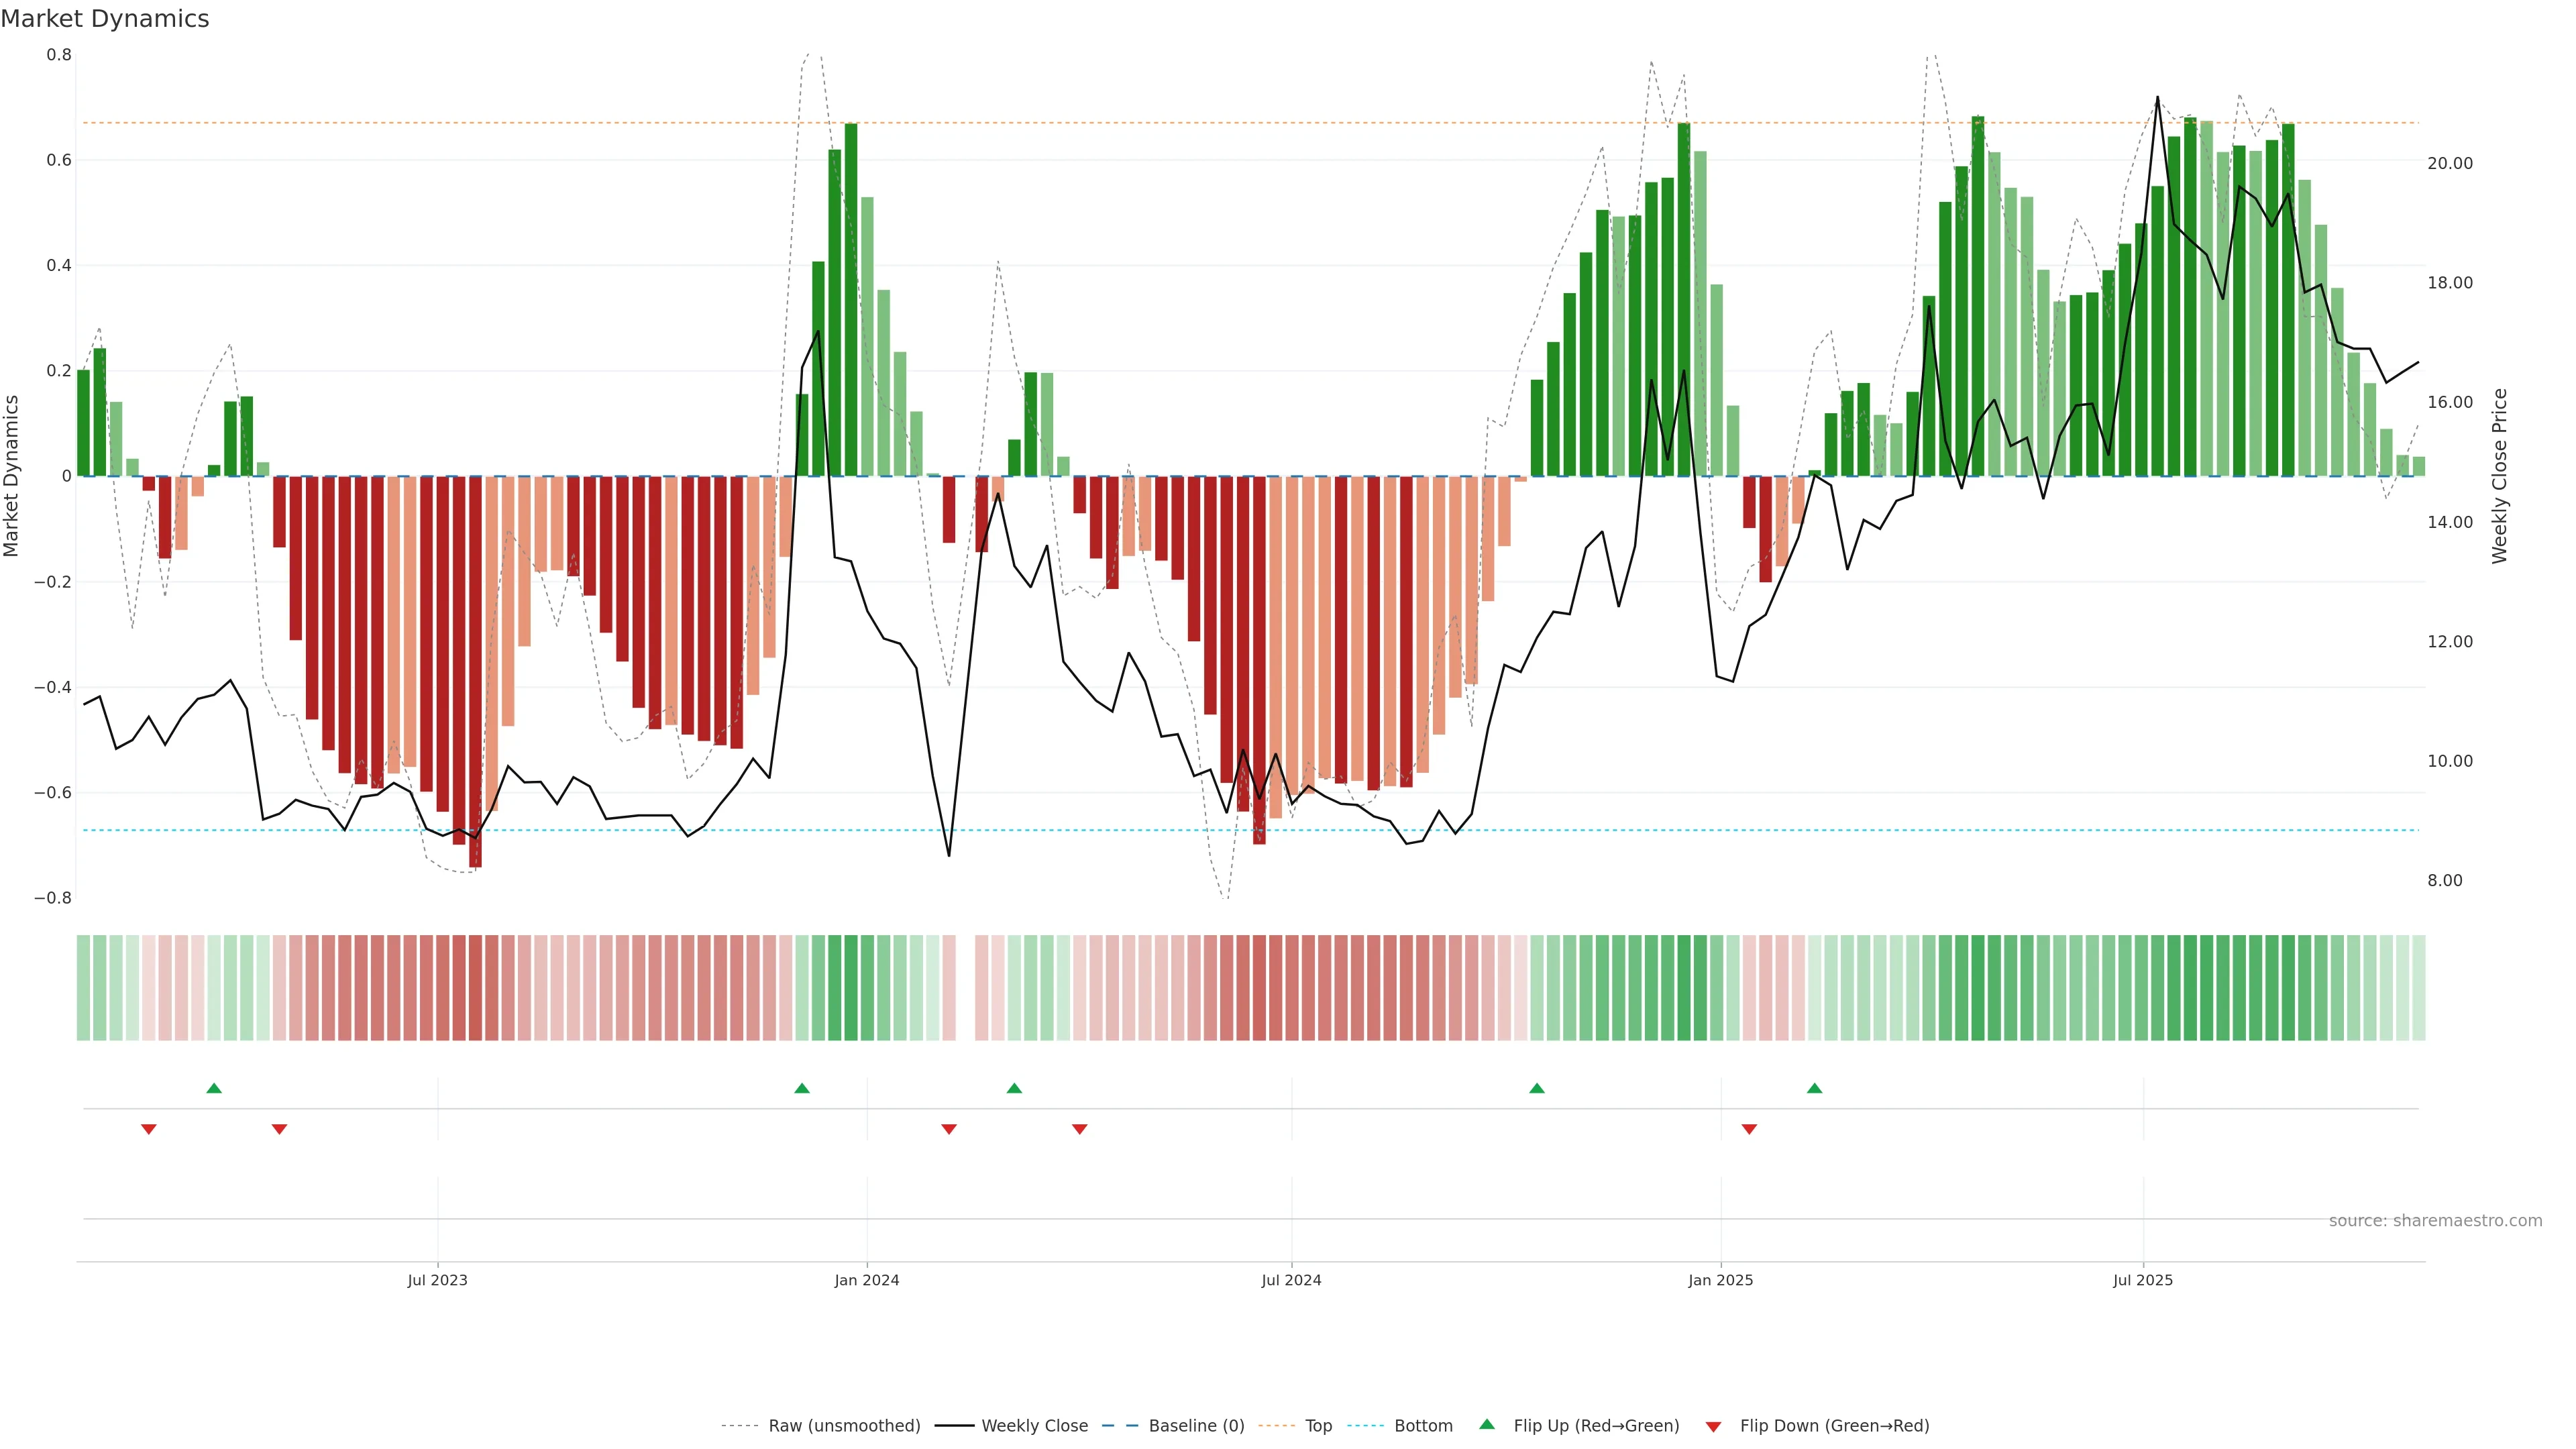Click the leftmost heatmap strip cell
The height and width of the screenshot is (1449, 2576).
(x=83, y=988)
